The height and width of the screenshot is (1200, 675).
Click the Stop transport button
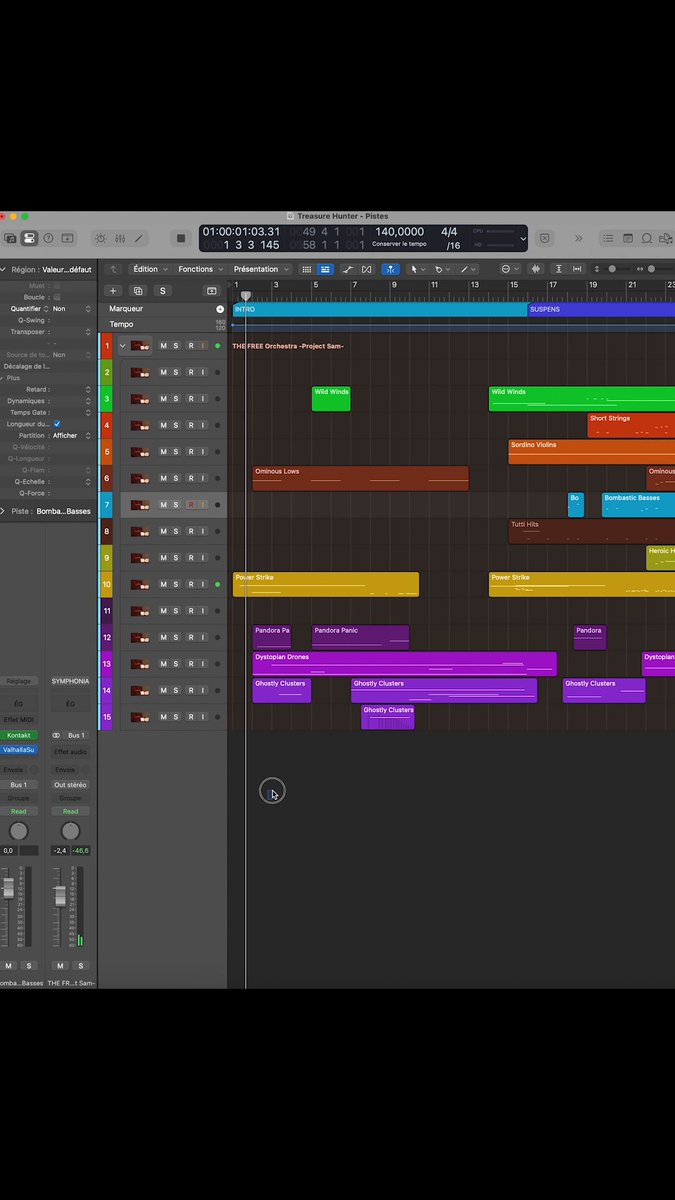click(x=181, y=238)
